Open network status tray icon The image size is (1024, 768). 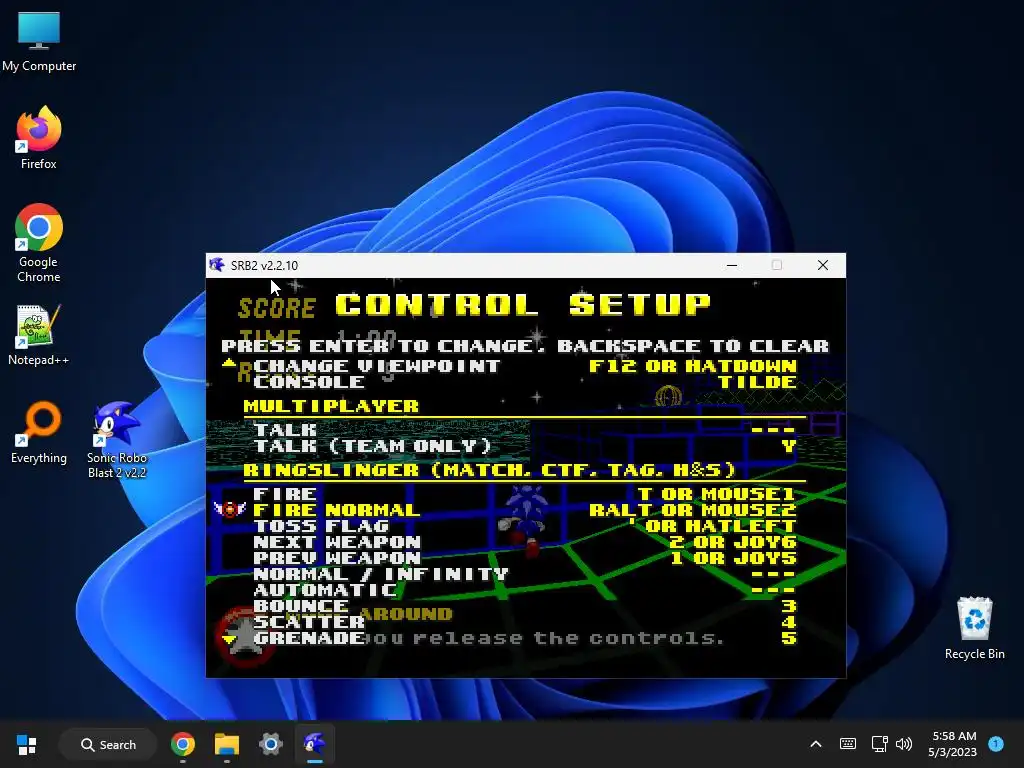(x=879, y=744)
